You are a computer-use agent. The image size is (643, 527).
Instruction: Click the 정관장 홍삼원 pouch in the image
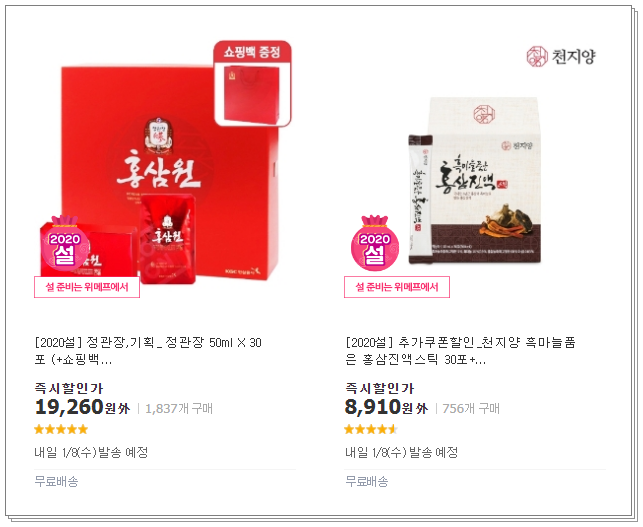166,240
